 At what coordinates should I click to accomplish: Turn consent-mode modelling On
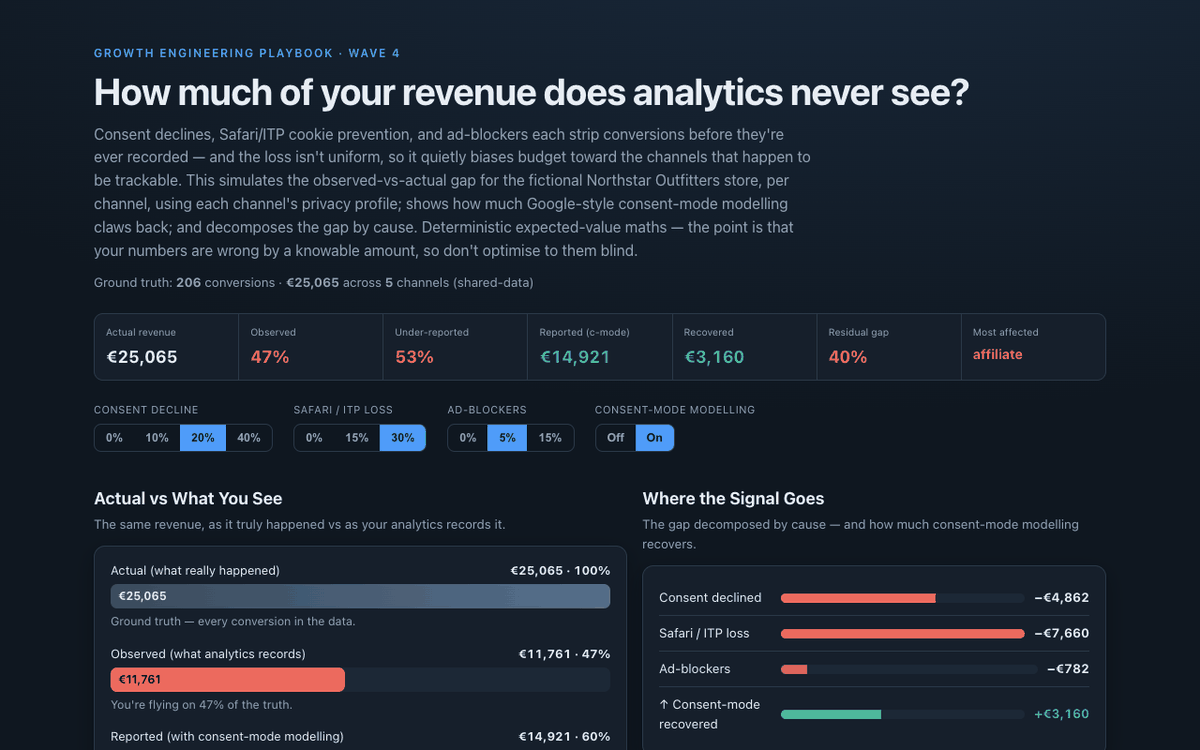pyautogui.click(x=655, y=438)
